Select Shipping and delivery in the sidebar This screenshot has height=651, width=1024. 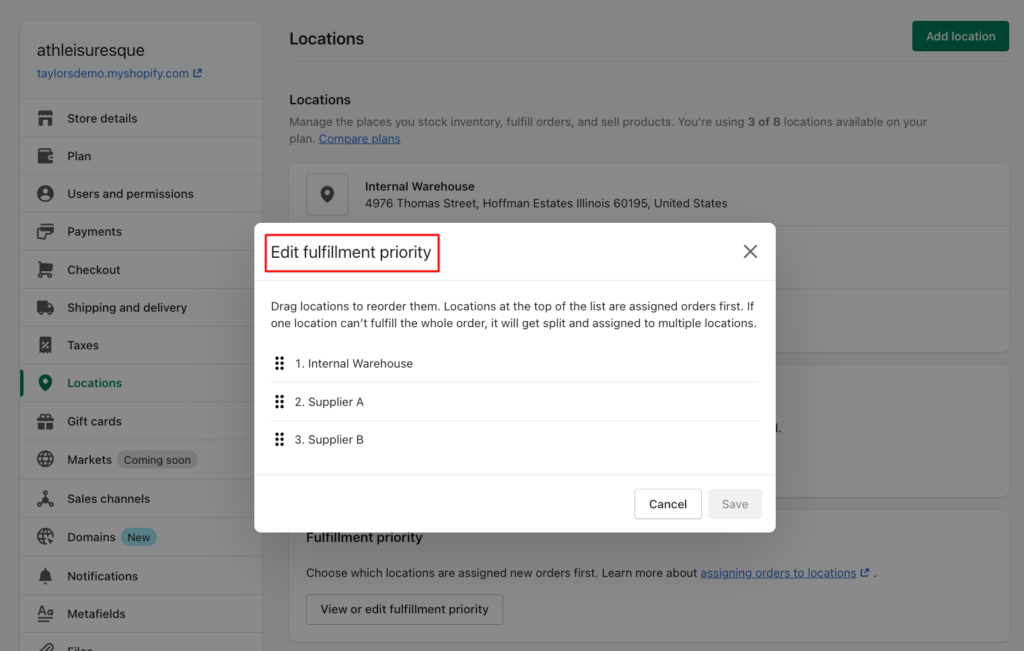(x=126, y=307)
